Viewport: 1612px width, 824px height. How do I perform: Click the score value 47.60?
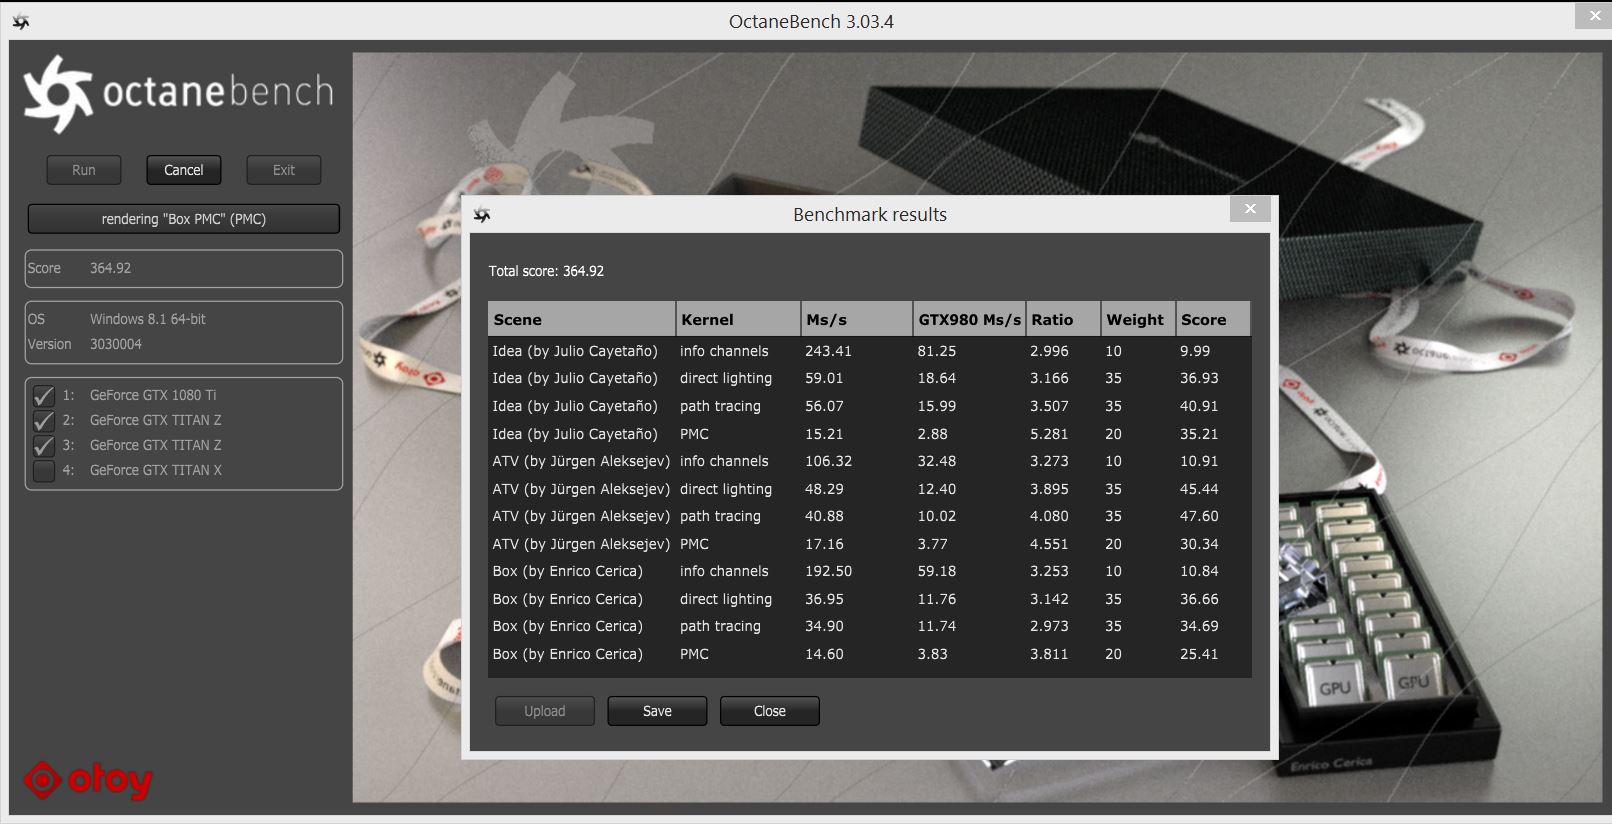(x=1199, y=516)
